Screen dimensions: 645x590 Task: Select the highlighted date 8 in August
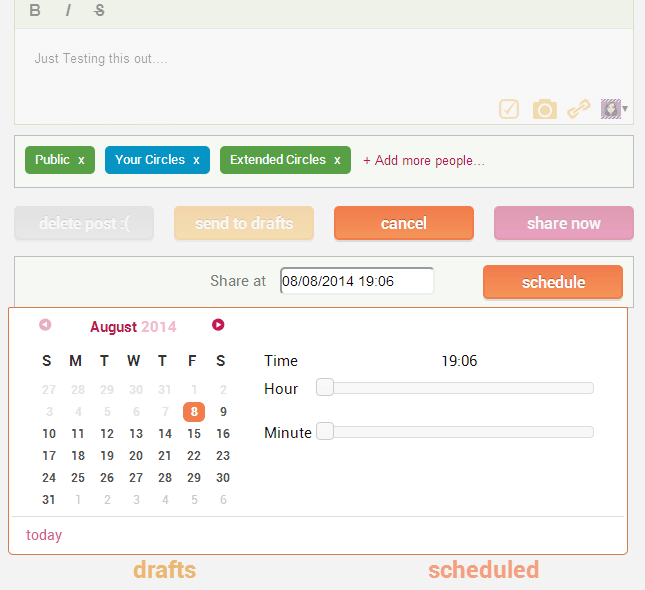[x=194, y=411]
